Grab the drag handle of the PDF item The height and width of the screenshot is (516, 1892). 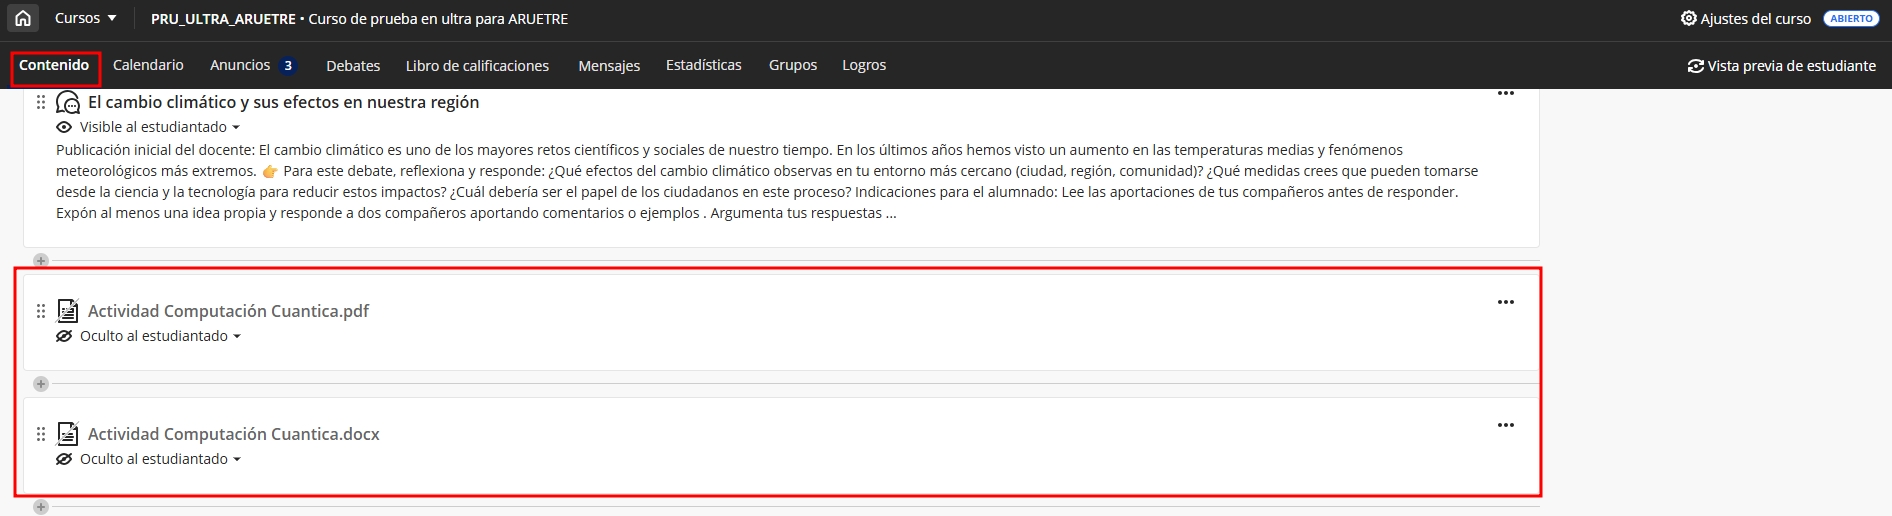point(41,311)
